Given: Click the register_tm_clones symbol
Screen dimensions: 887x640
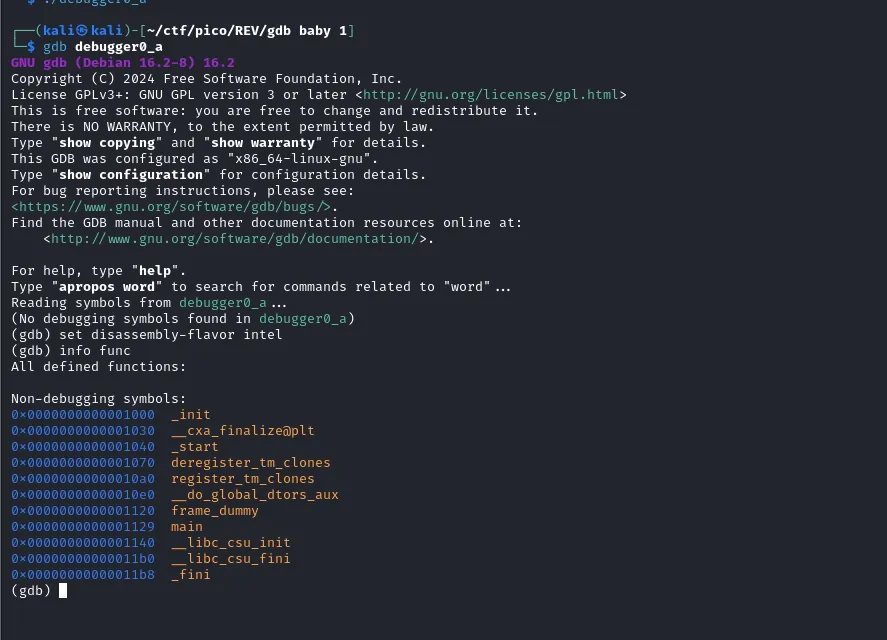Looking at the screenshot, I should (x=243, y=479).
